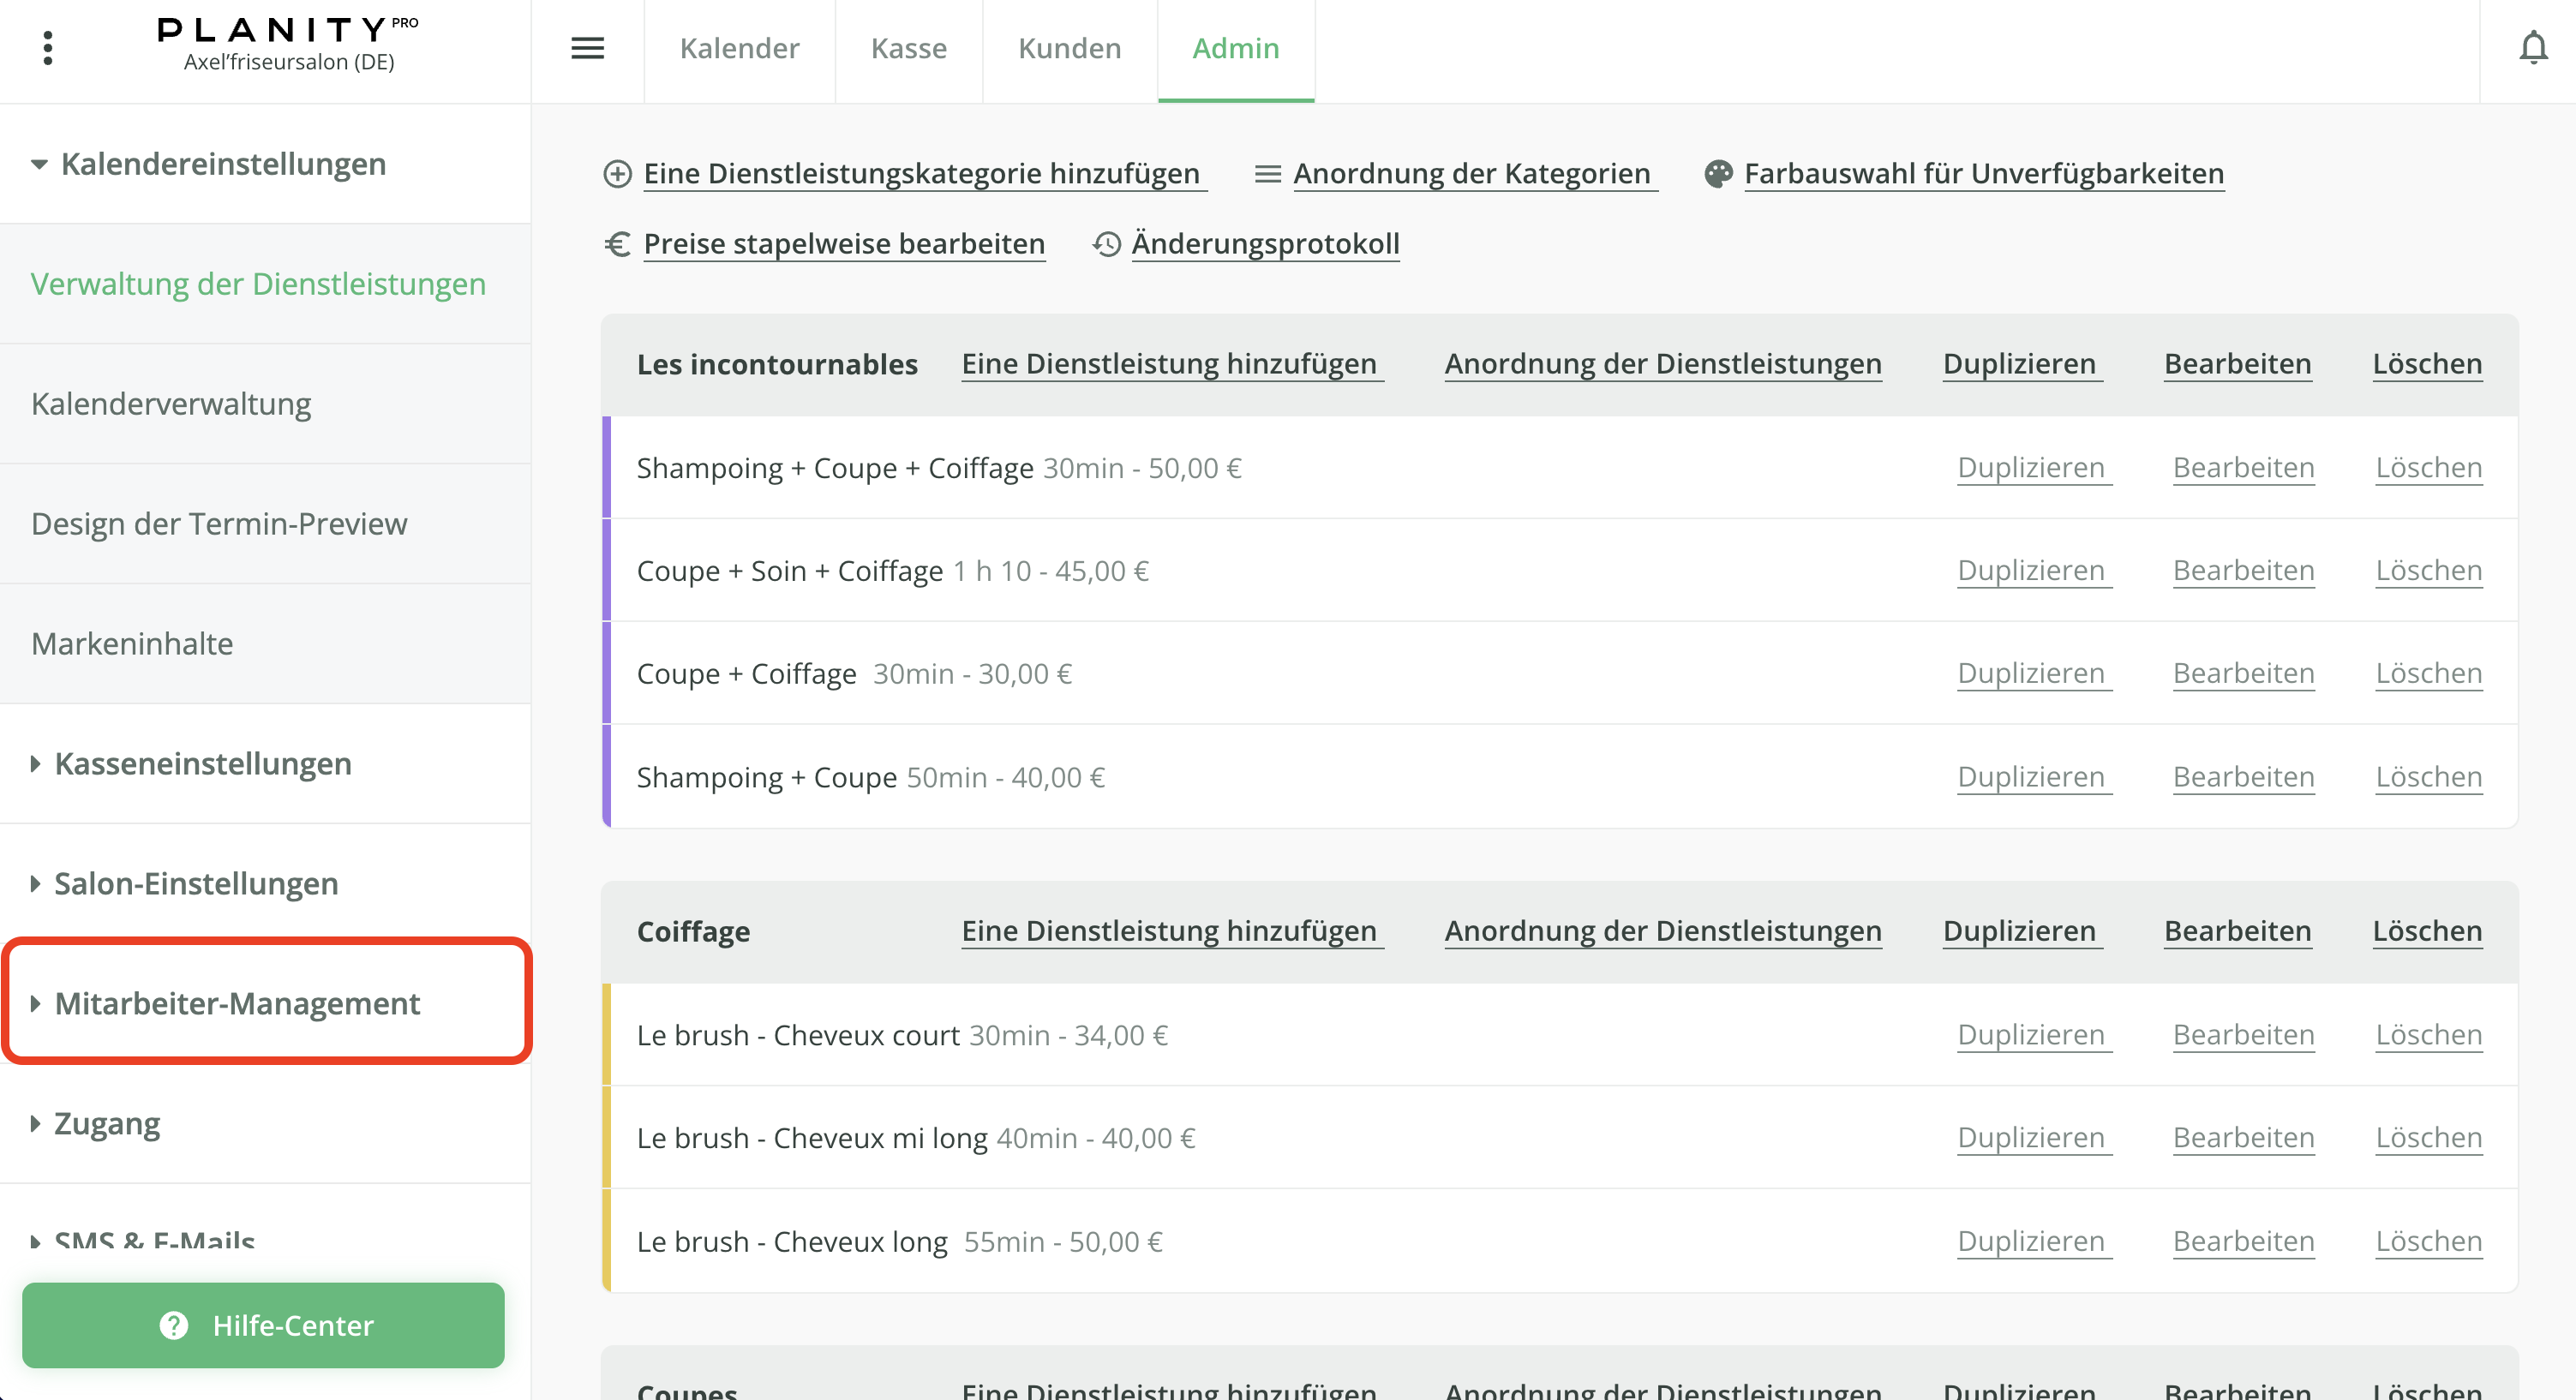
Task: Switch to the Kasse tab
Action: tap(908, 48)
